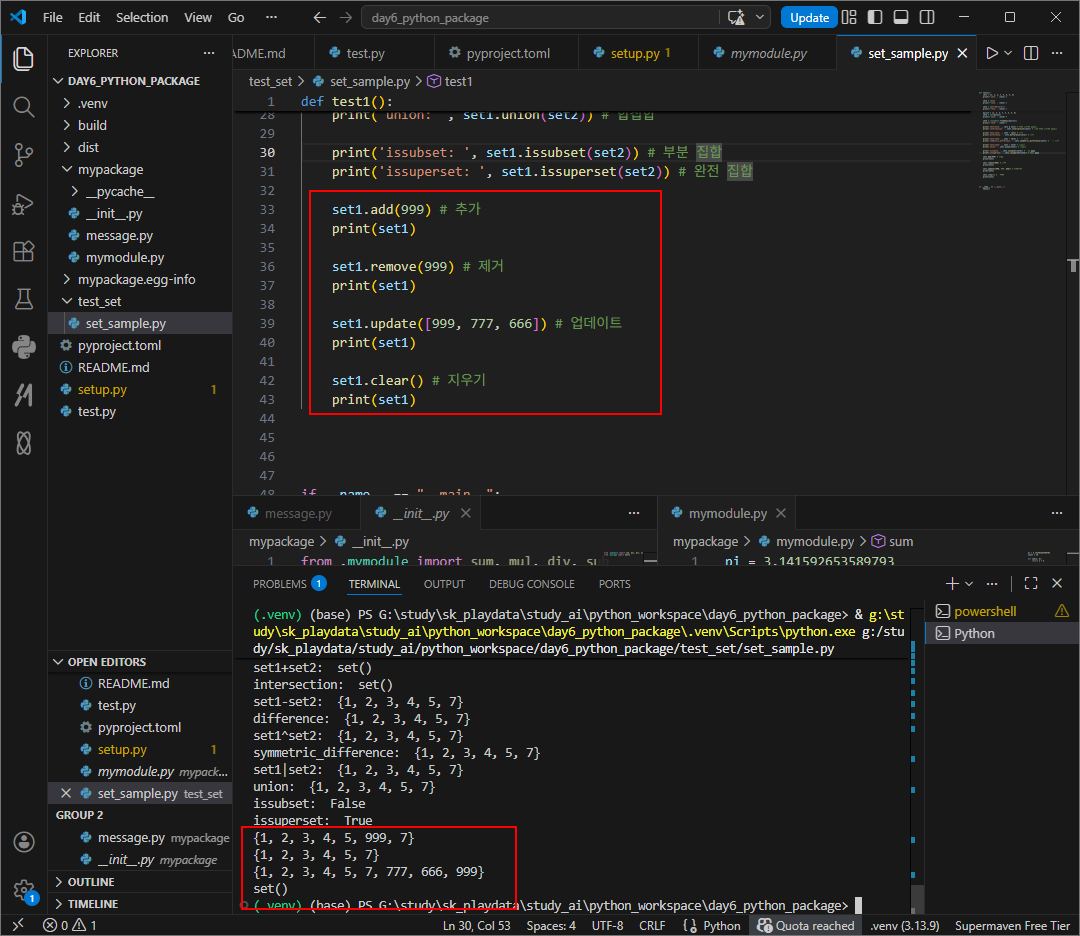The width and height of the screenshot is (1080, 936).
Task: Open Copilot chat dropdown arrow
Action: pyautogui.click(x=760, y=17)
